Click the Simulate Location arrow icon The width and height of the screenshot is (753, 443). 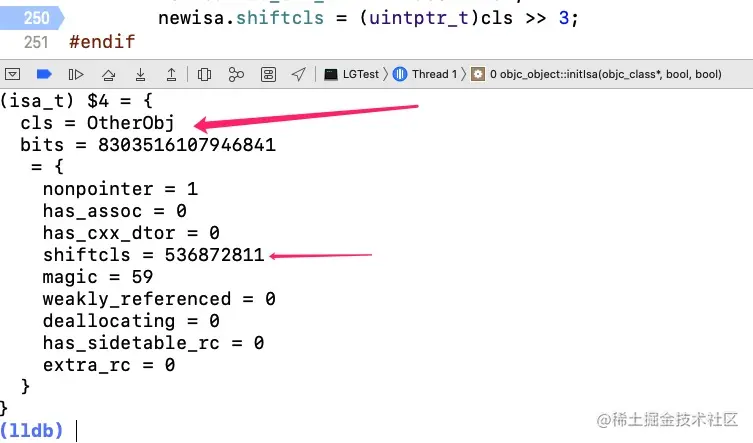(299, 74)
